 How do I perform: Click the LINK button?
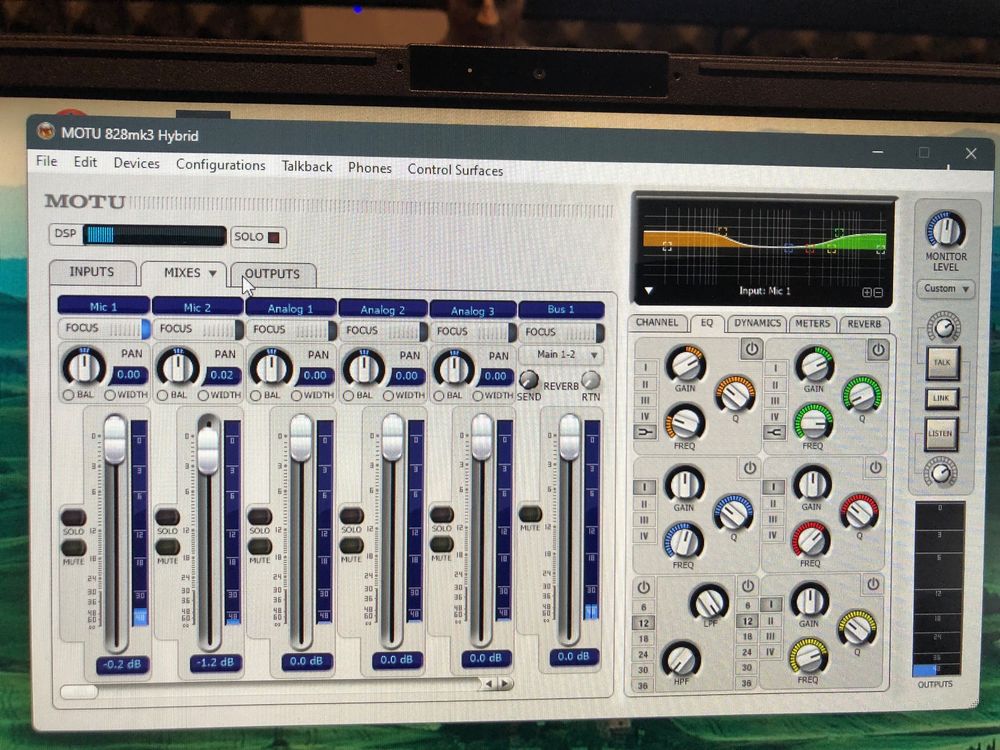[x=941, y=398]
